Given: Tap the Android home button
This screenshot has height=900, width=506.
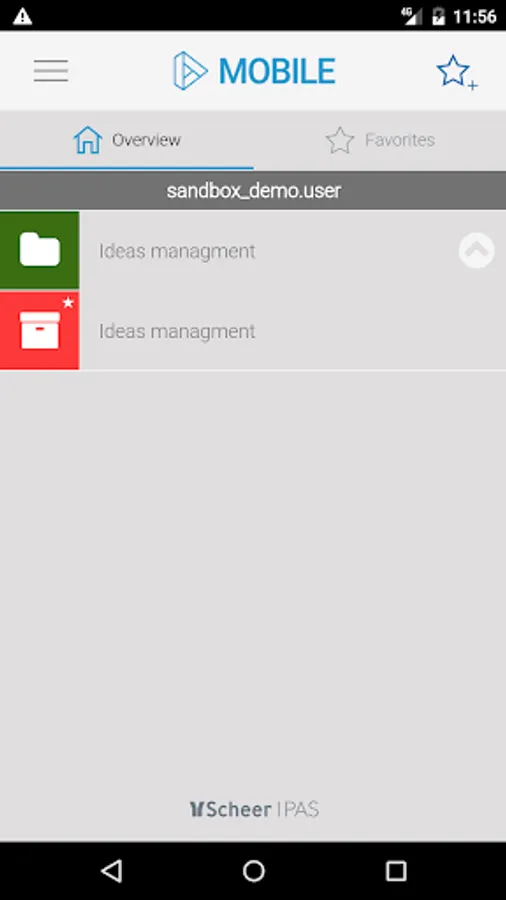Looking at the screenshot, I should (x=254, y=871).
